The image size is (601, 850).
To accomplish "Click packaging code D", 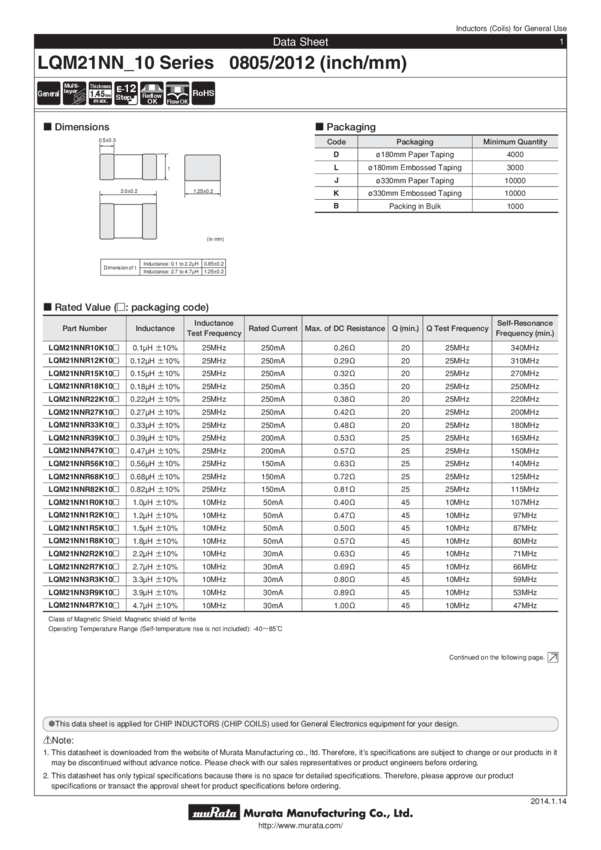I will pos(336,154).
